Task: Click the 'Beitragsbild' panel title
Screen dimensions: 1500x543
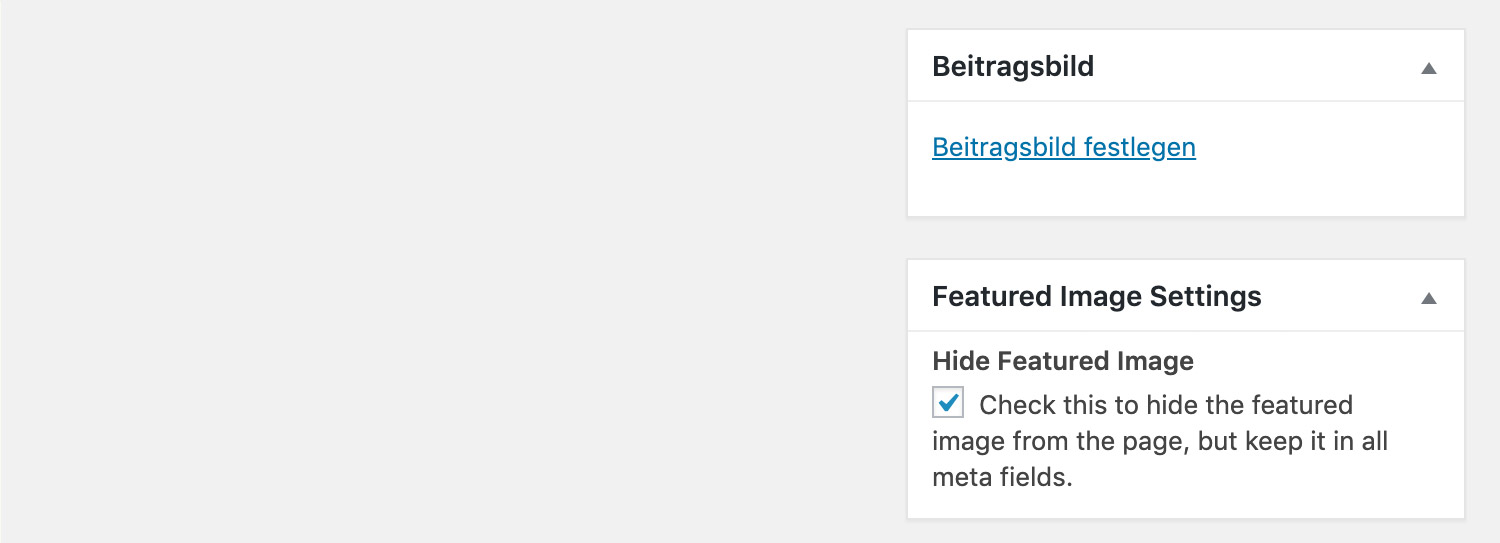Action: point(1012,67)
